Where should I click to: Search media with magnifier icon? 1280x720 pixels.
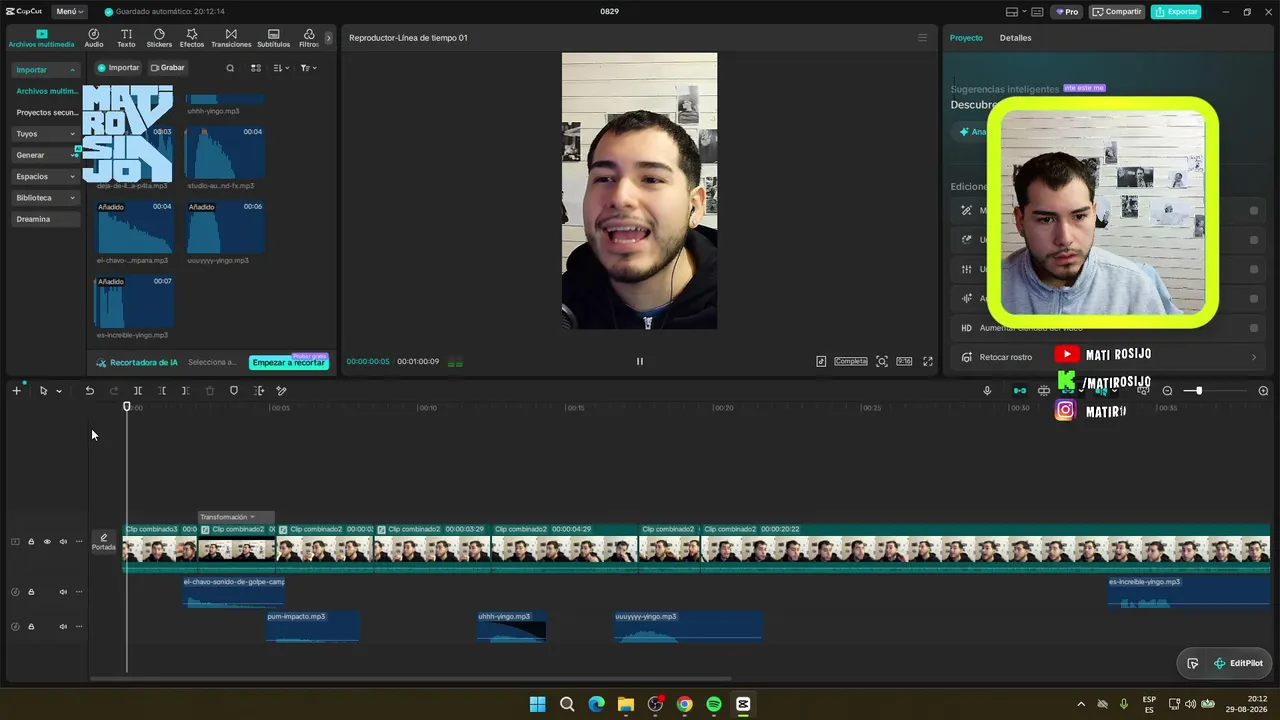point(230,68)
